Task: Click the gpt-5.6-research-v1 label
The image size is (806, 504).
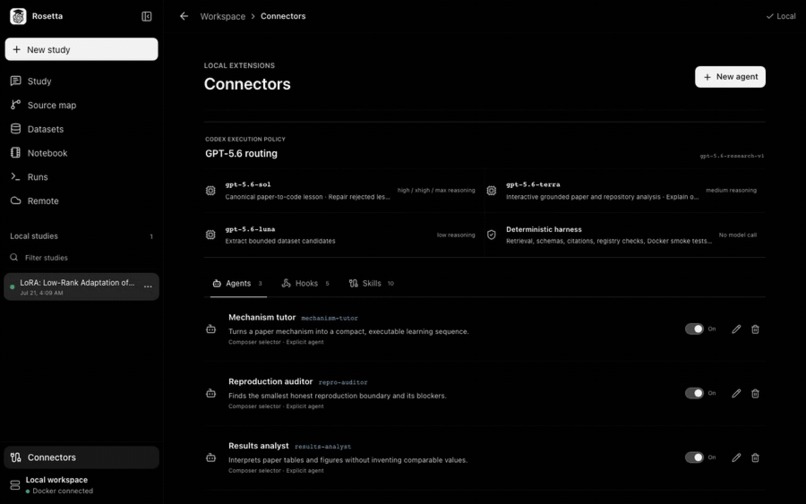Action: click(x=731, y=156)
